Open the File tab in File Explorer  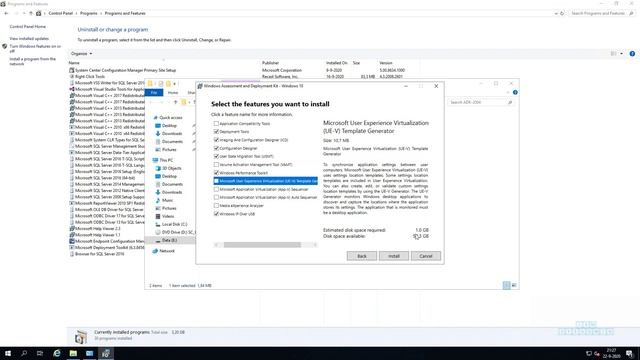click(154, 93)
